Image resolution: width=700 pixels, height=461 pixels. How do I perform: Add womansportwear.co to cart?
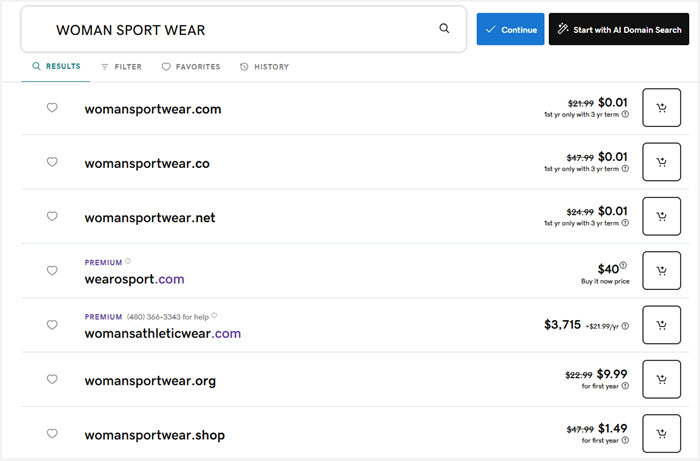coord(661,162)
